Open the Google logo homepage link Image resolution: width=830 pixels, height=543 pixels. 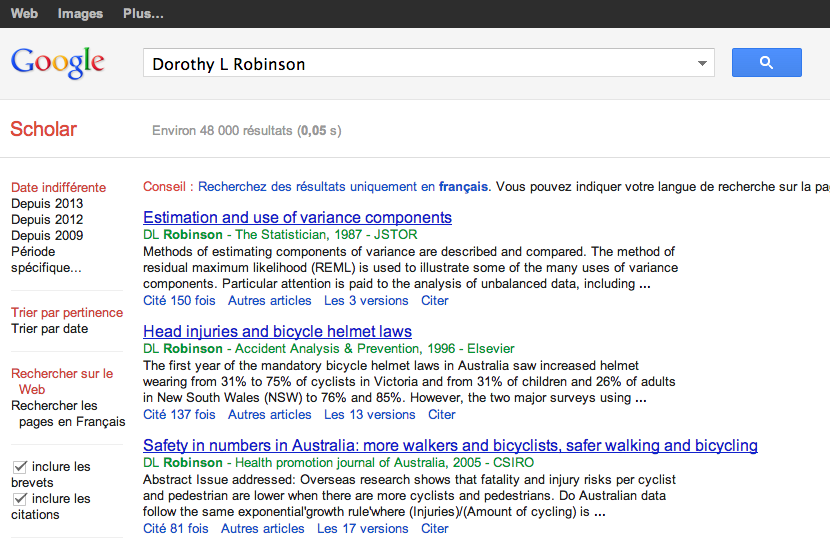pyautogui.click(x=58, y=63)
